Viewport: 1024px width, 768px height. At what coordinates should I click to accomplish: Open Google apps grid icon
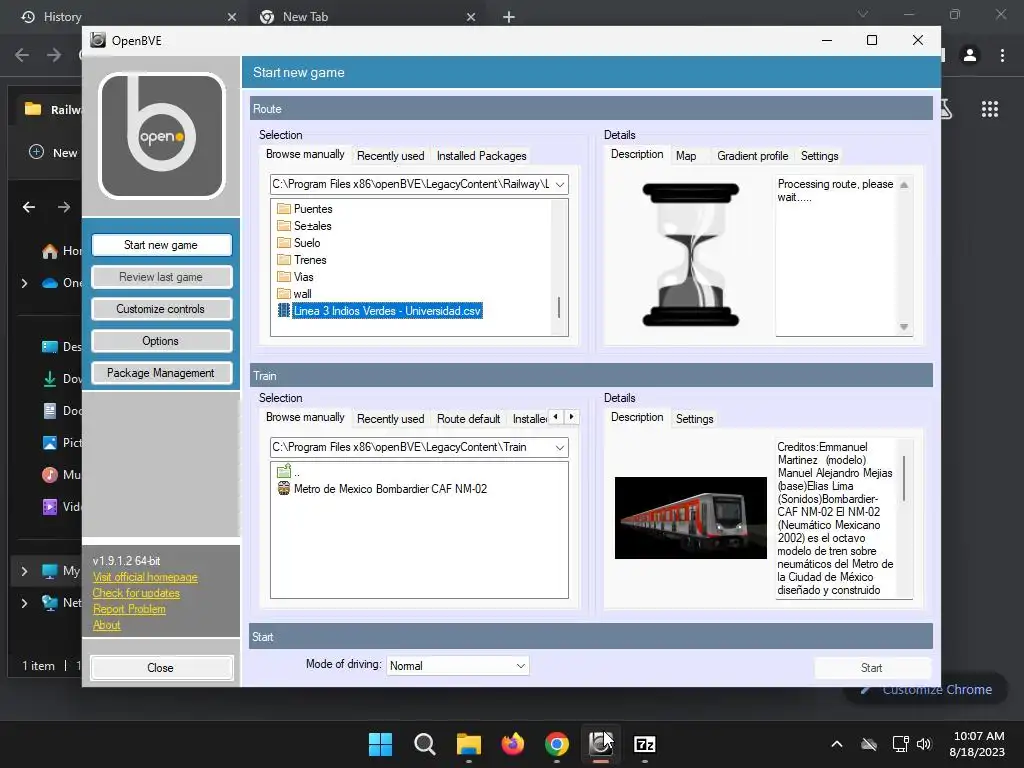[x=990, y=109]
